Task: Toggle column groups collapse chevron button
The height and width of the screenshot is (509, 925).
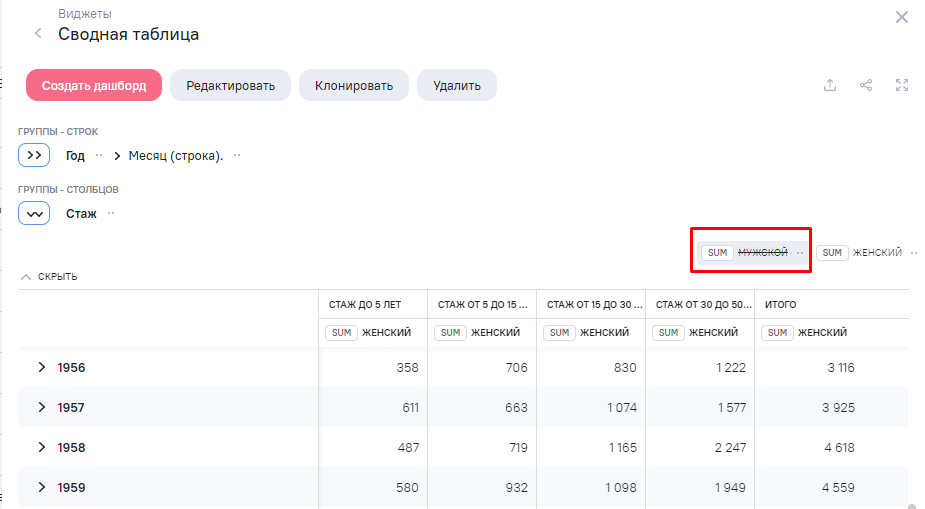Action: [x=34, y=213]
